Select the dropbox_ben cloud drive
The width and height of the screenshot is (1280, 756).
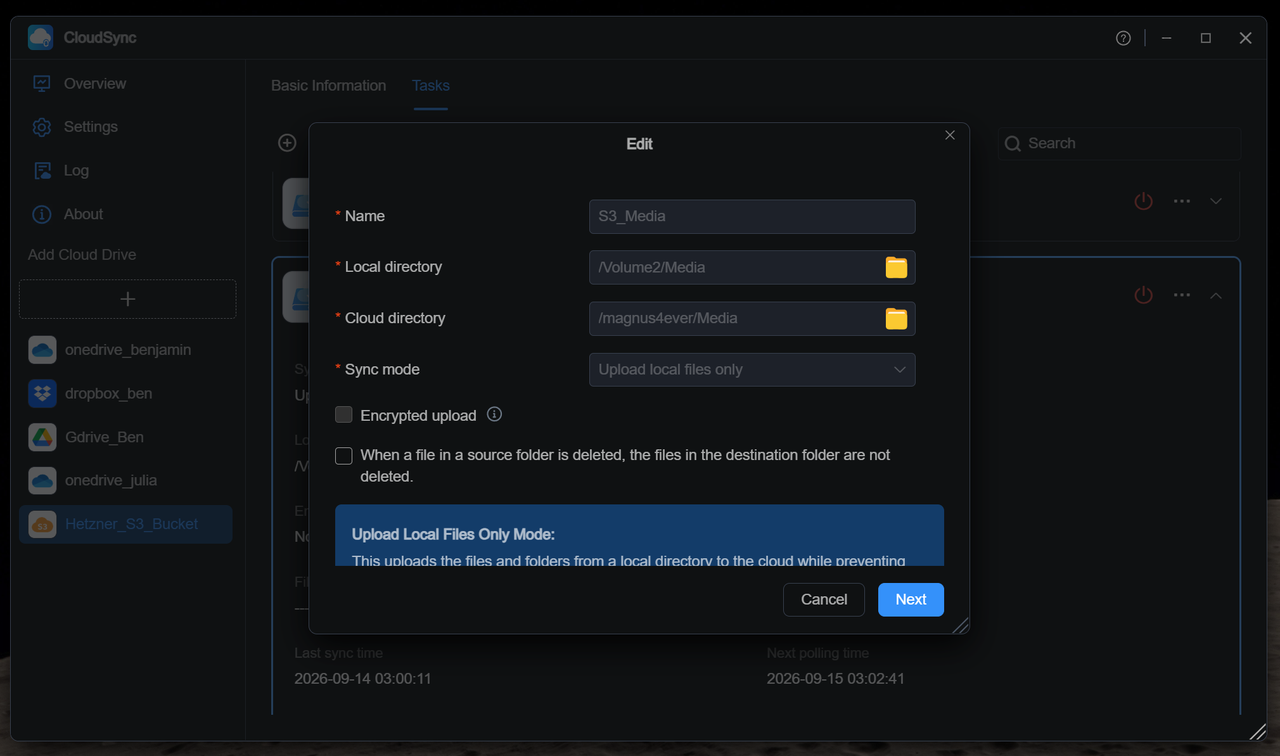(126, 394)
